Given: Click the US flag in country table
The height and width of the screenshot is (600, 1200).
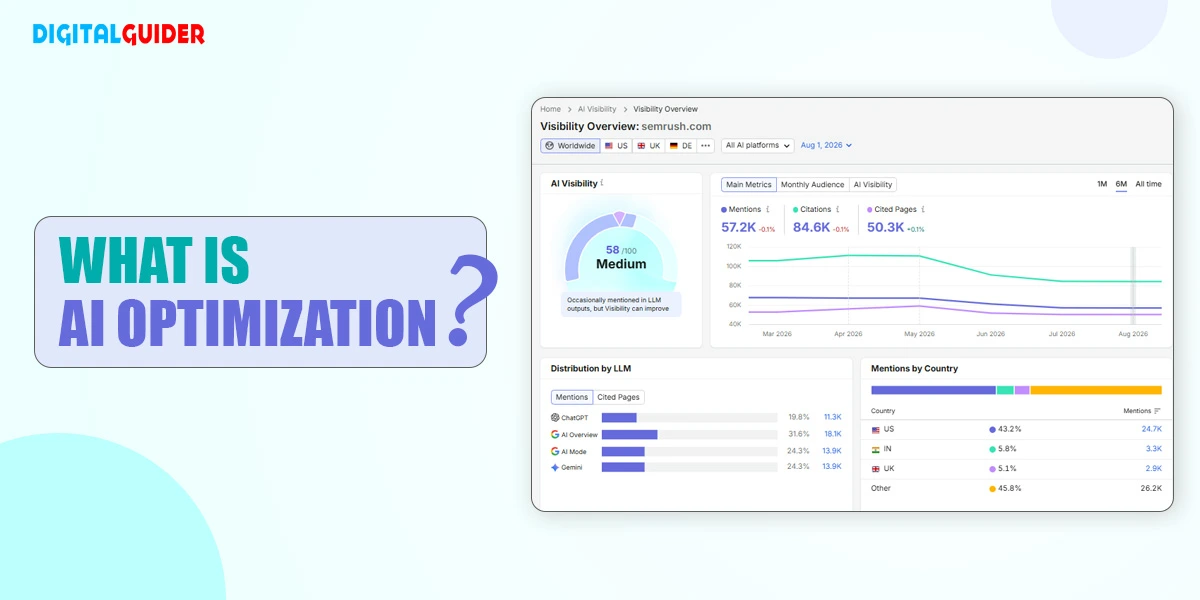Looking at the screenshot, I should (876, 429).
